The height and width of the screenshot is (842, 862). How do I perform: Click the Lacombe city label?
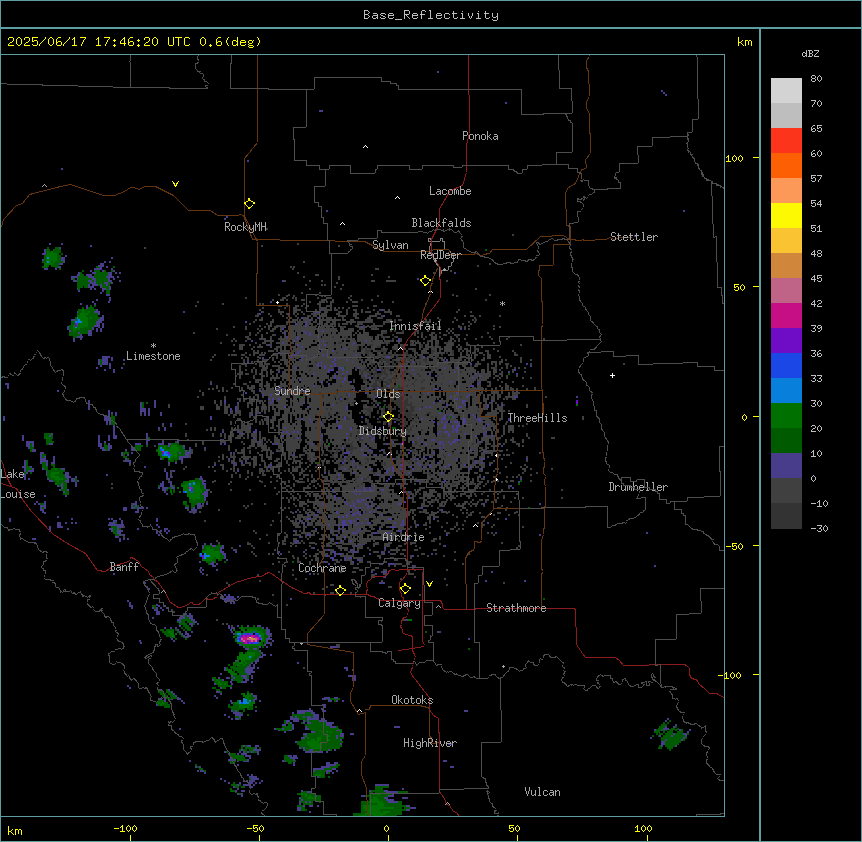coord(450,191)
